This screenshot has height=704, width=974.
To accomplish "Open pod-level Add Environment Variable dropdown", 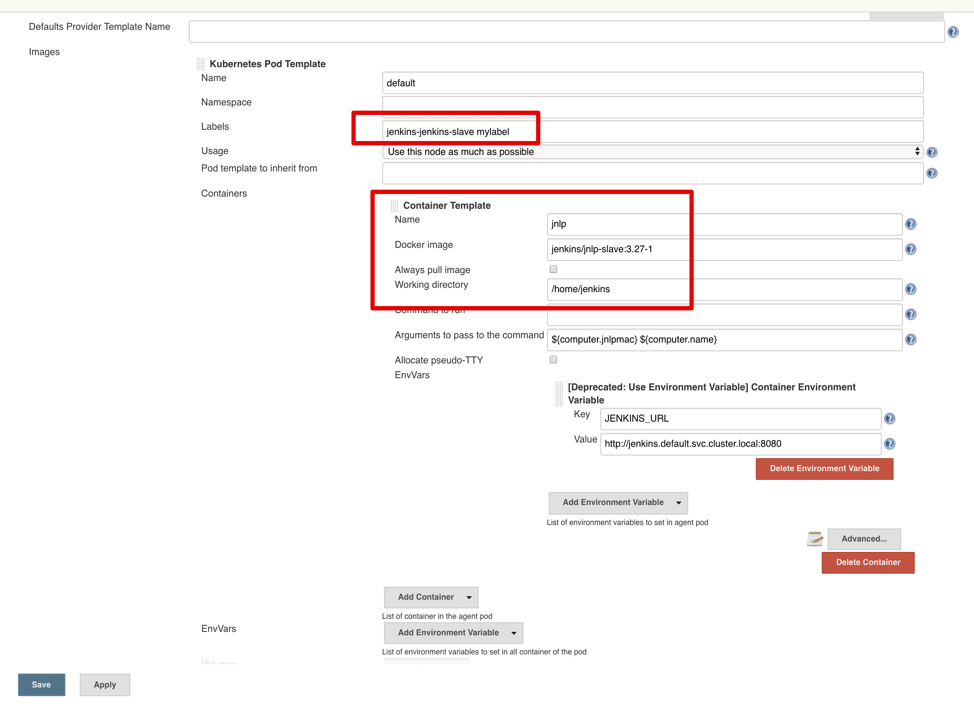I will coord(453,633).
